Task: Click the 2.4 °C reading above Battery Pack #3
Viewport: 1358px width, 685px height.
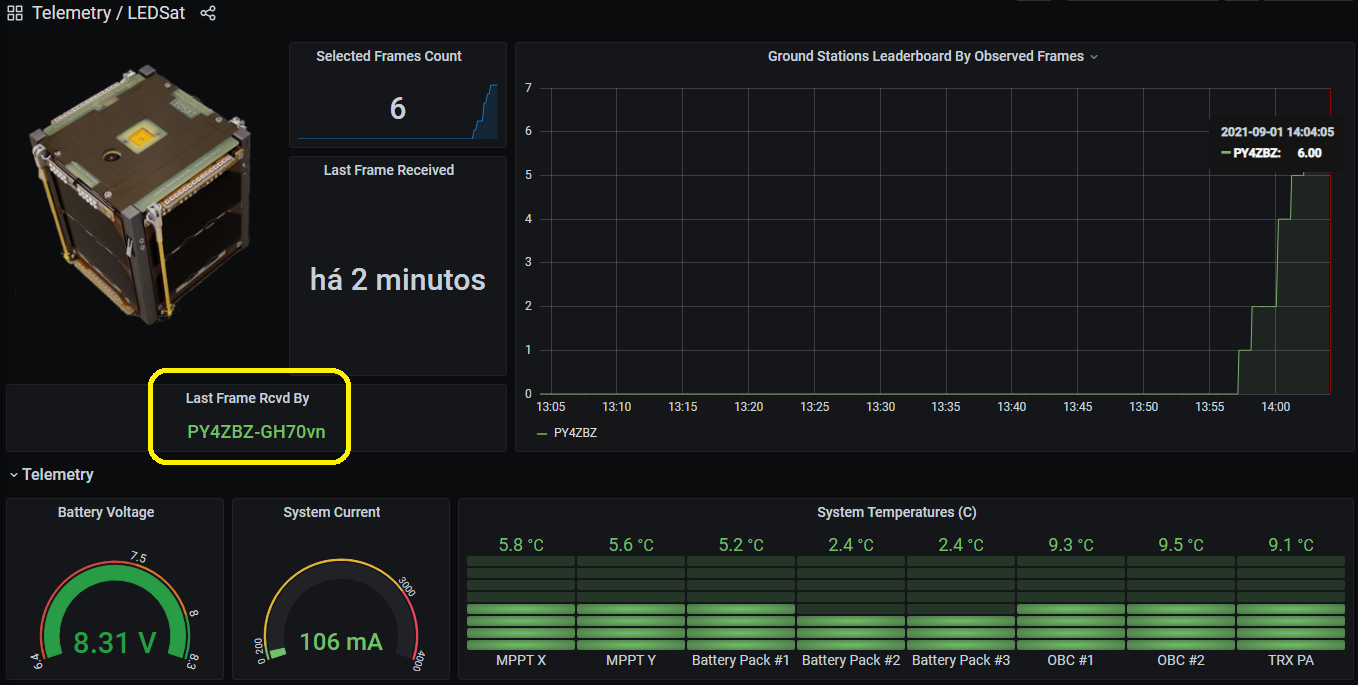Action: point(961,545)
